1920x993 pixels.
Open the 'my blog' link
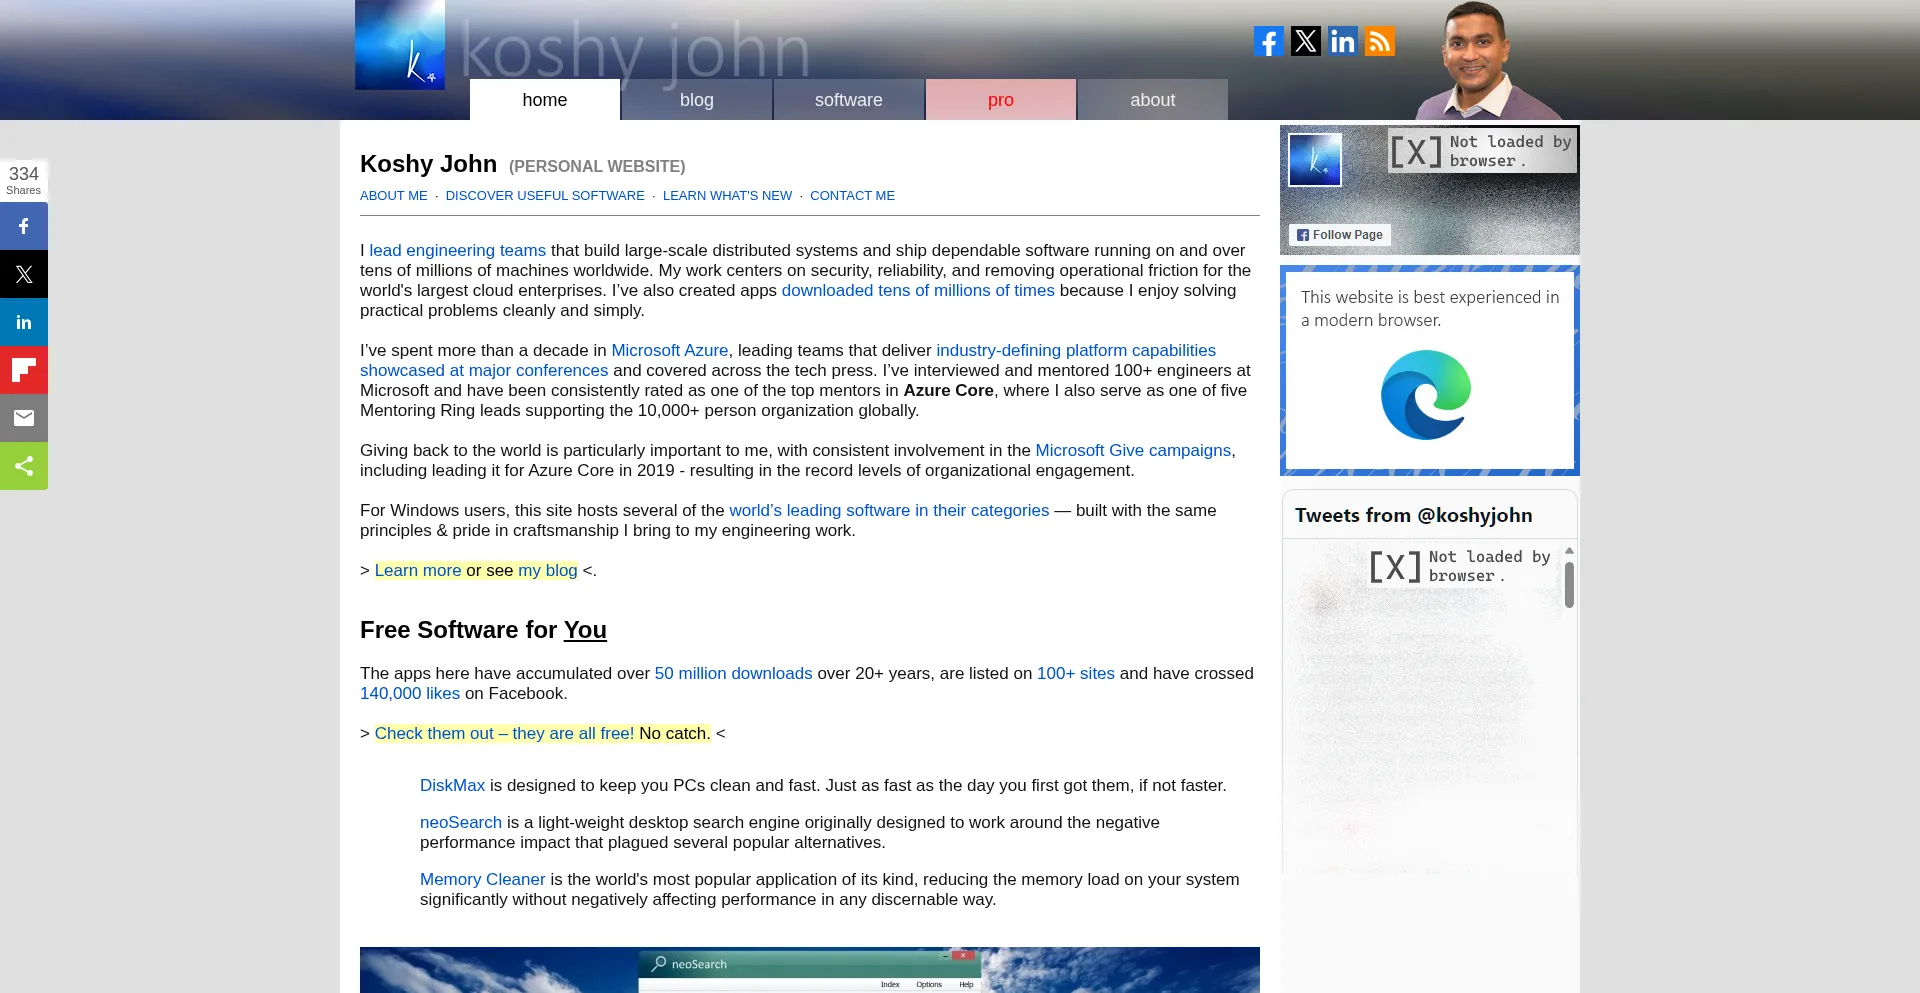[548, 571]
